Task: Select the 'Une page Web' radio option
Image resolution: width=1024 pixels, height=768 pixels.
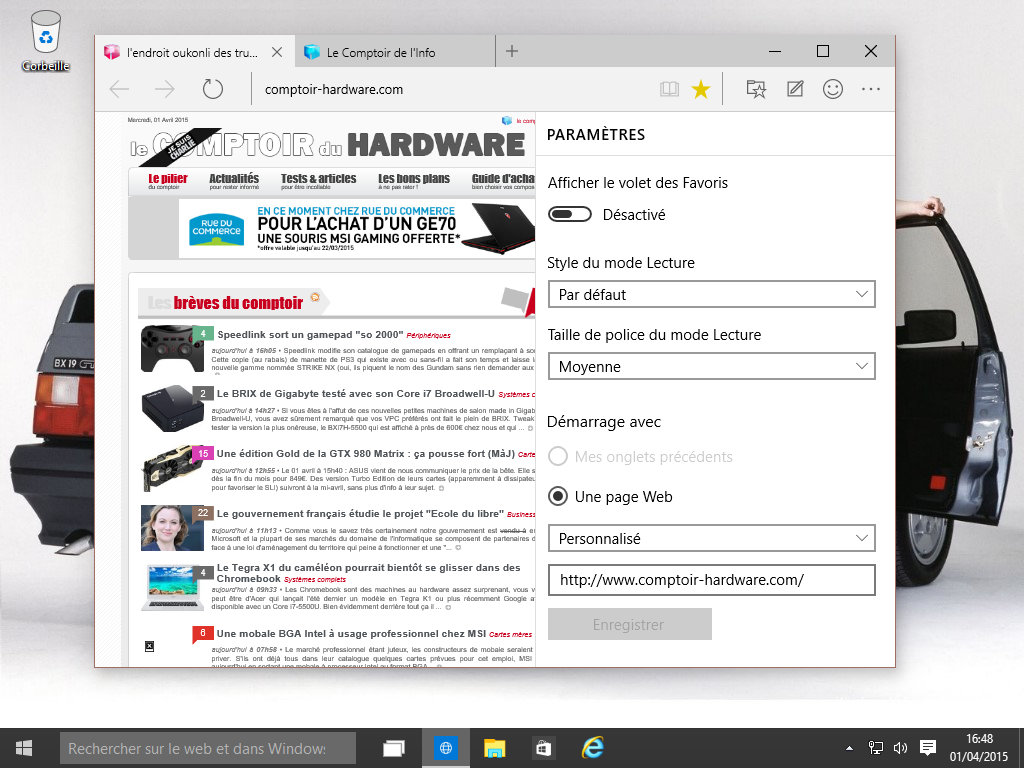Action: tap(559, 497)
